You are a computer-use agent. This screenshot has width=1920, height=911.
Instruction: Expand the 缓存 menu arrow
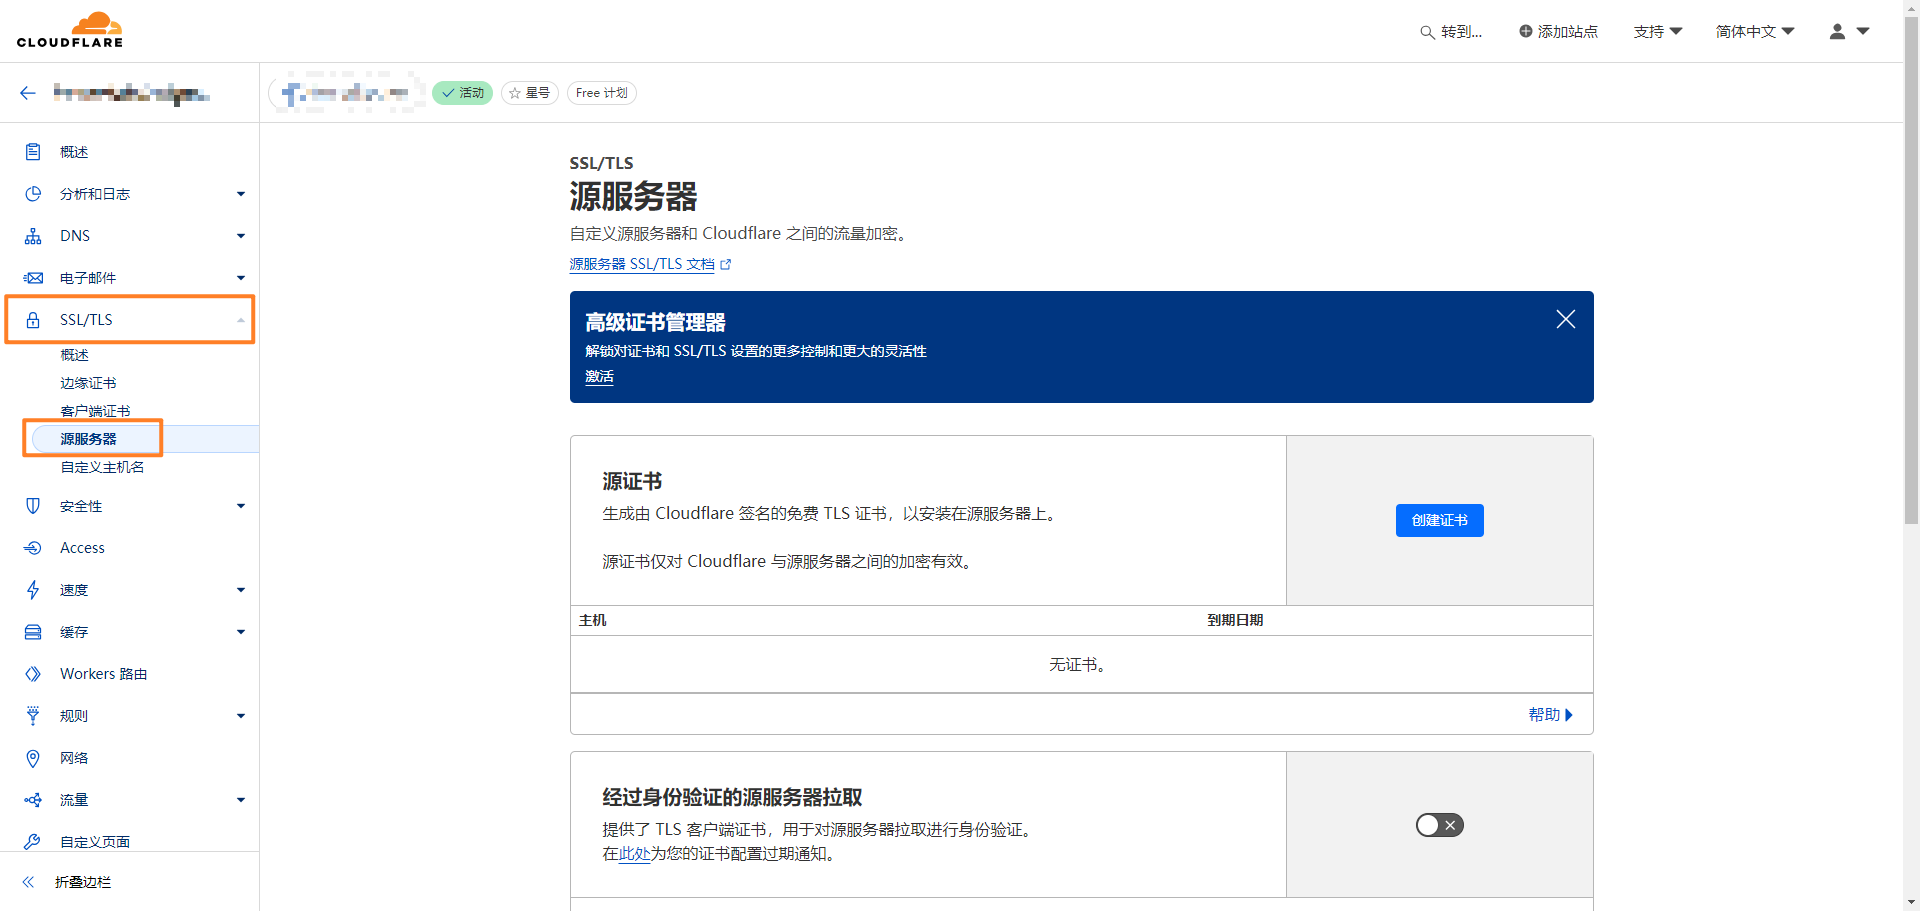coord(241,632)
